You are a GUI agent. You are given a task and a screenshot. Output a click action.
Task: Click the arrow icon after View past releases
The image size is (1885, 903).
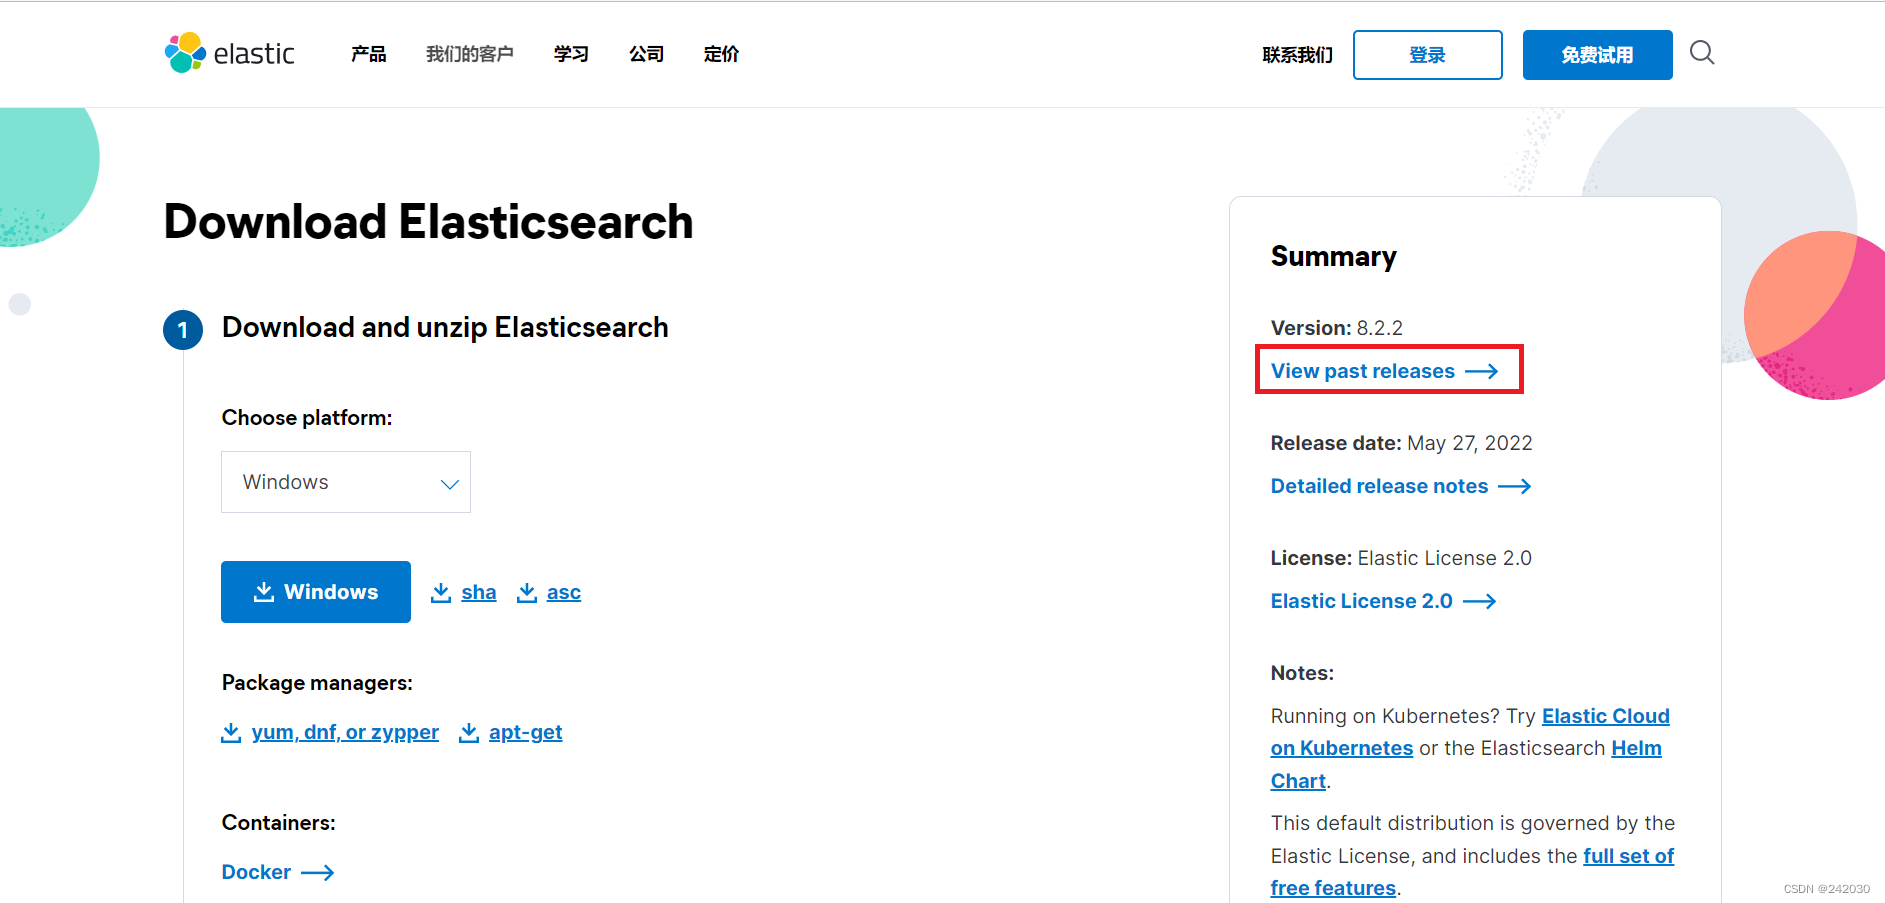point(1482,370)
